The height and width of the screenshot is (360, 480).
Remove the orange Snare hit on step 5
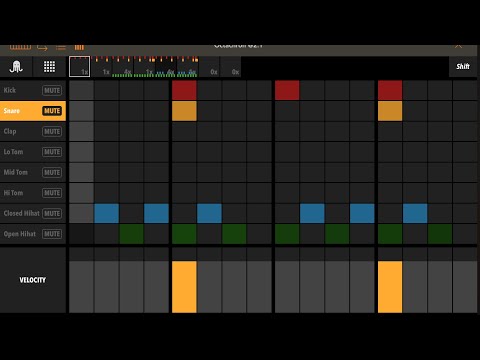pos(184,111)
